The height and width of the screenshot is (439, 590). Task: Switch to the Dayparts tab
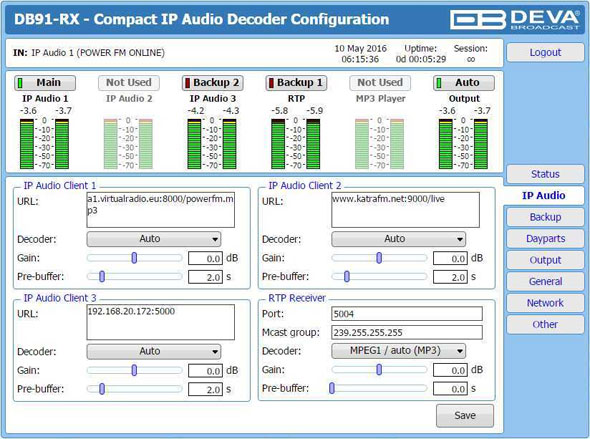coord(545,238)
